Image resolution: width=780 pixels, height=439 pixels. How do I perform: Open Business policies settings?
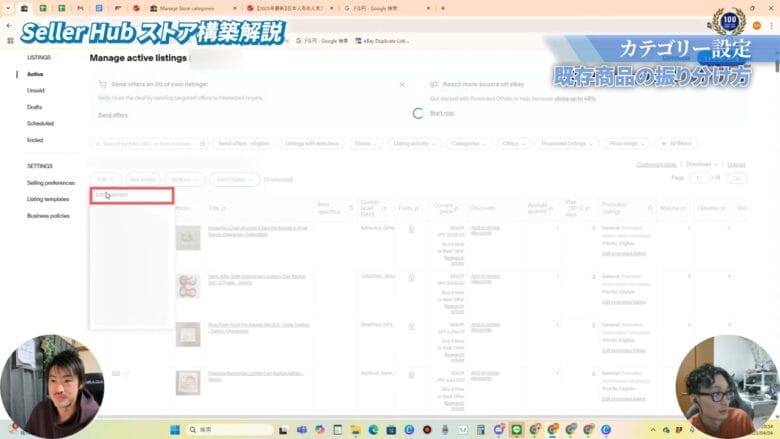point(48,216)
